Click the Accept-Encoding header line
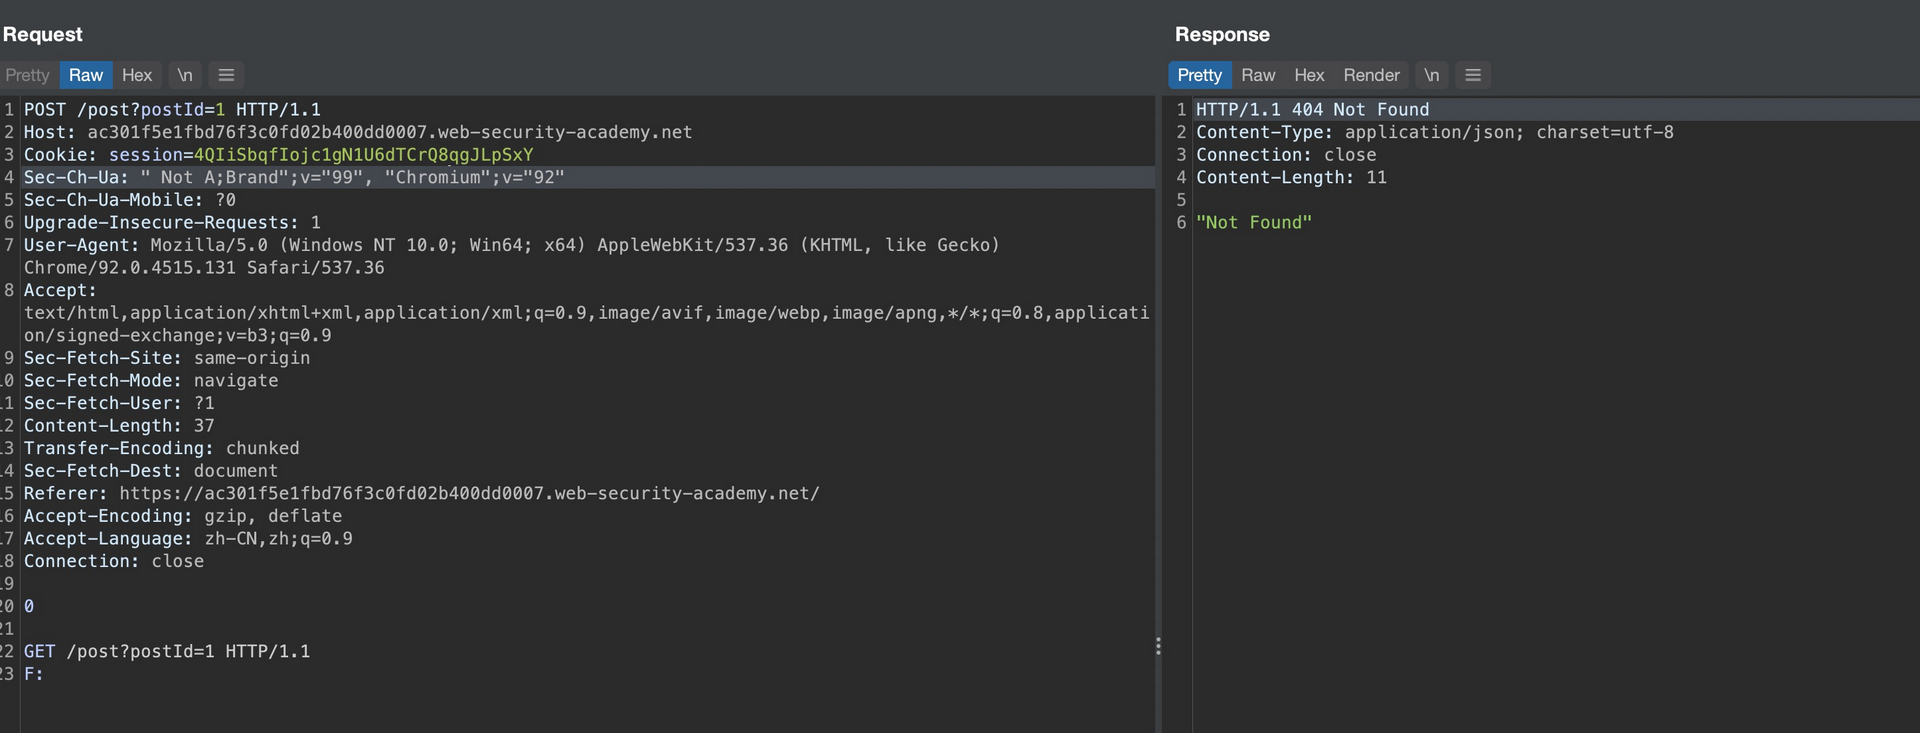This screenshot has height=733, width=1920. pos(183,516)
